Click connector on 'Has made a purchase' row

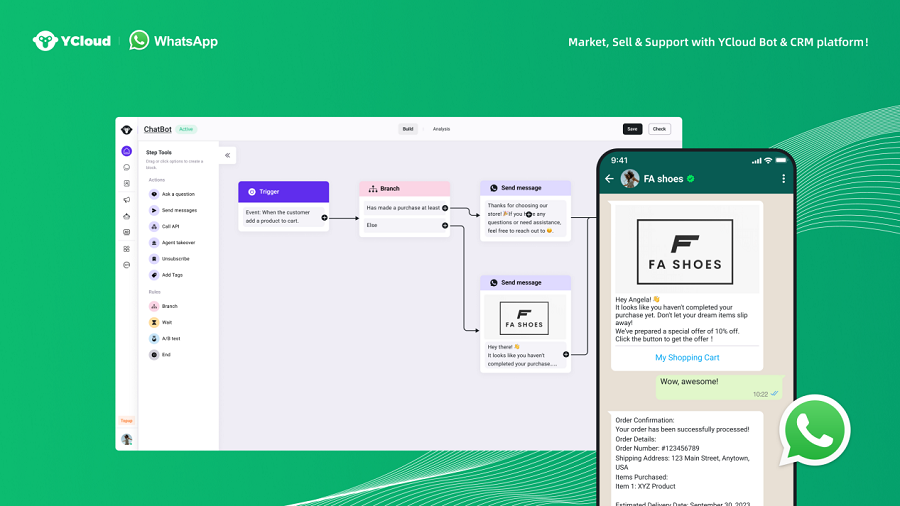pyautogui.click(x=445, y=208)
